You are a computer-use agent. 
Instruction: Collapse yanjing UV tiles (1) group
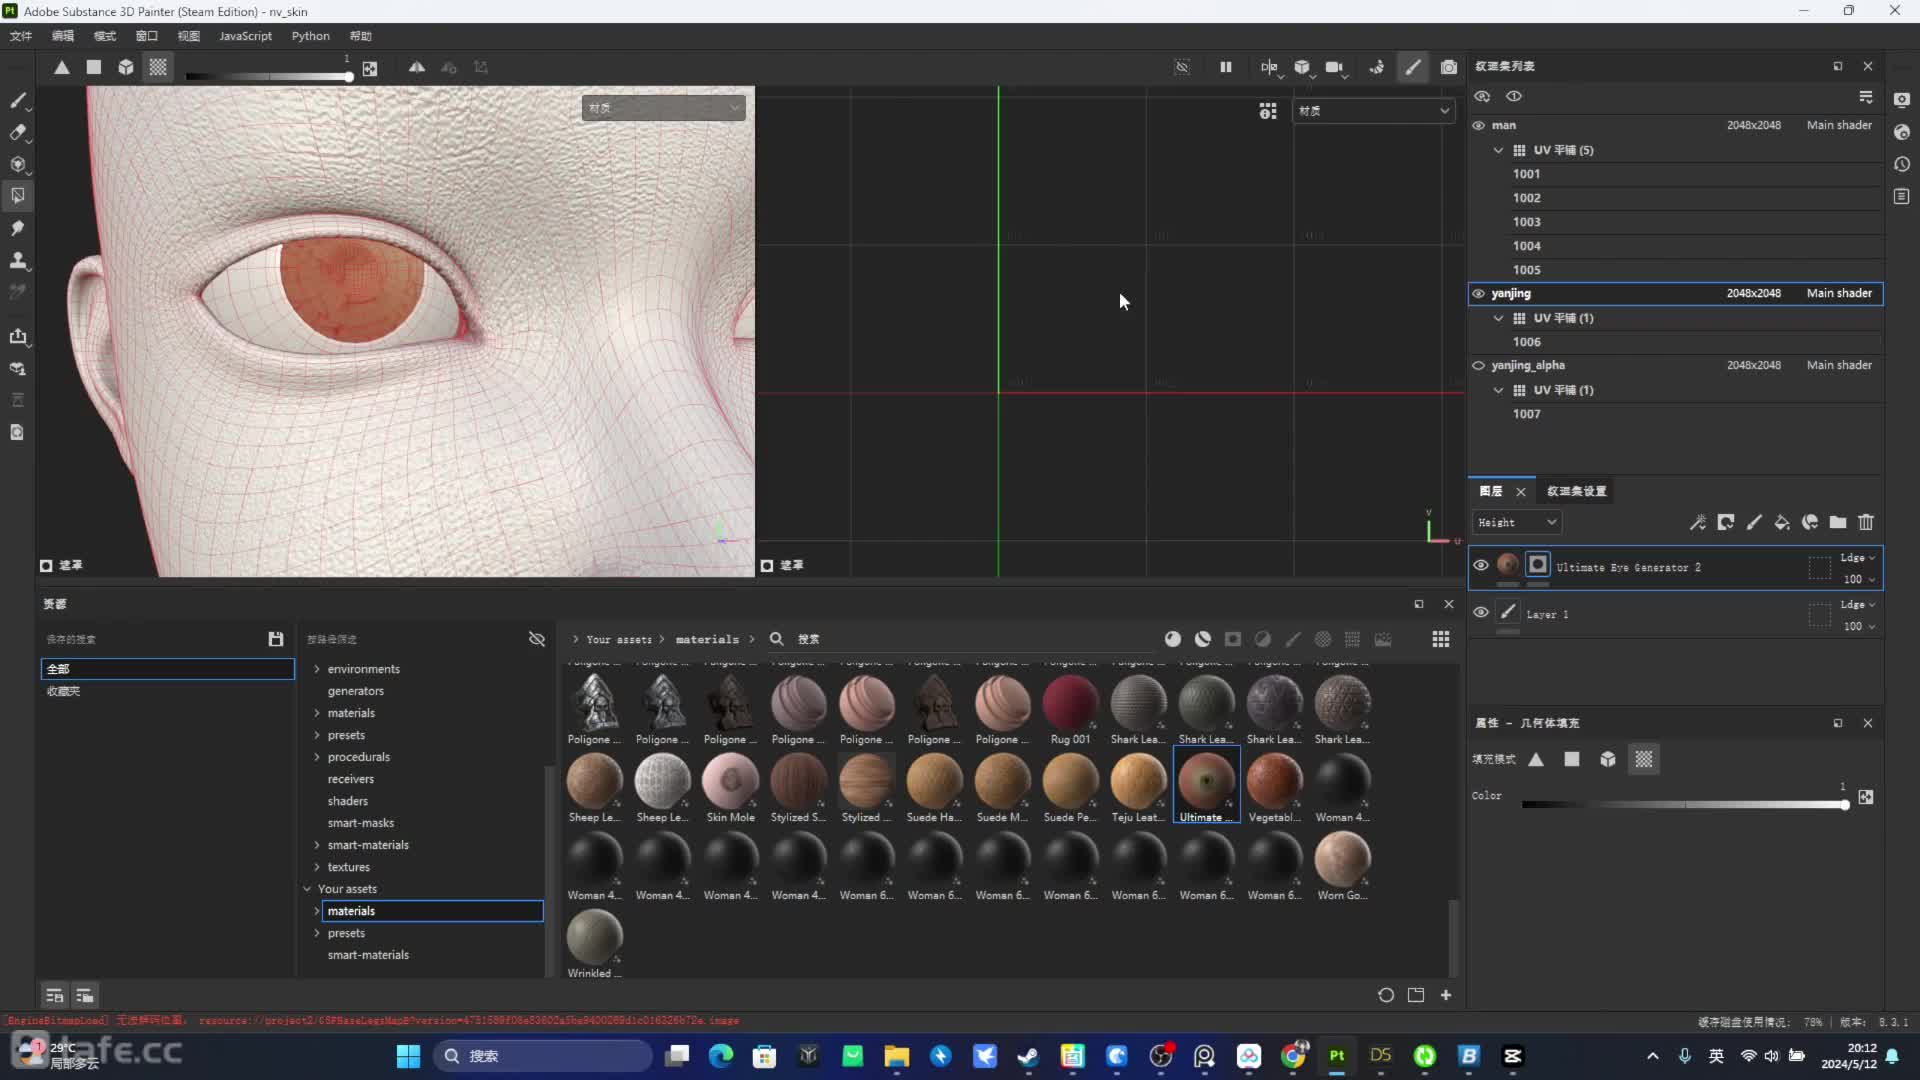tap(1497, 318)
